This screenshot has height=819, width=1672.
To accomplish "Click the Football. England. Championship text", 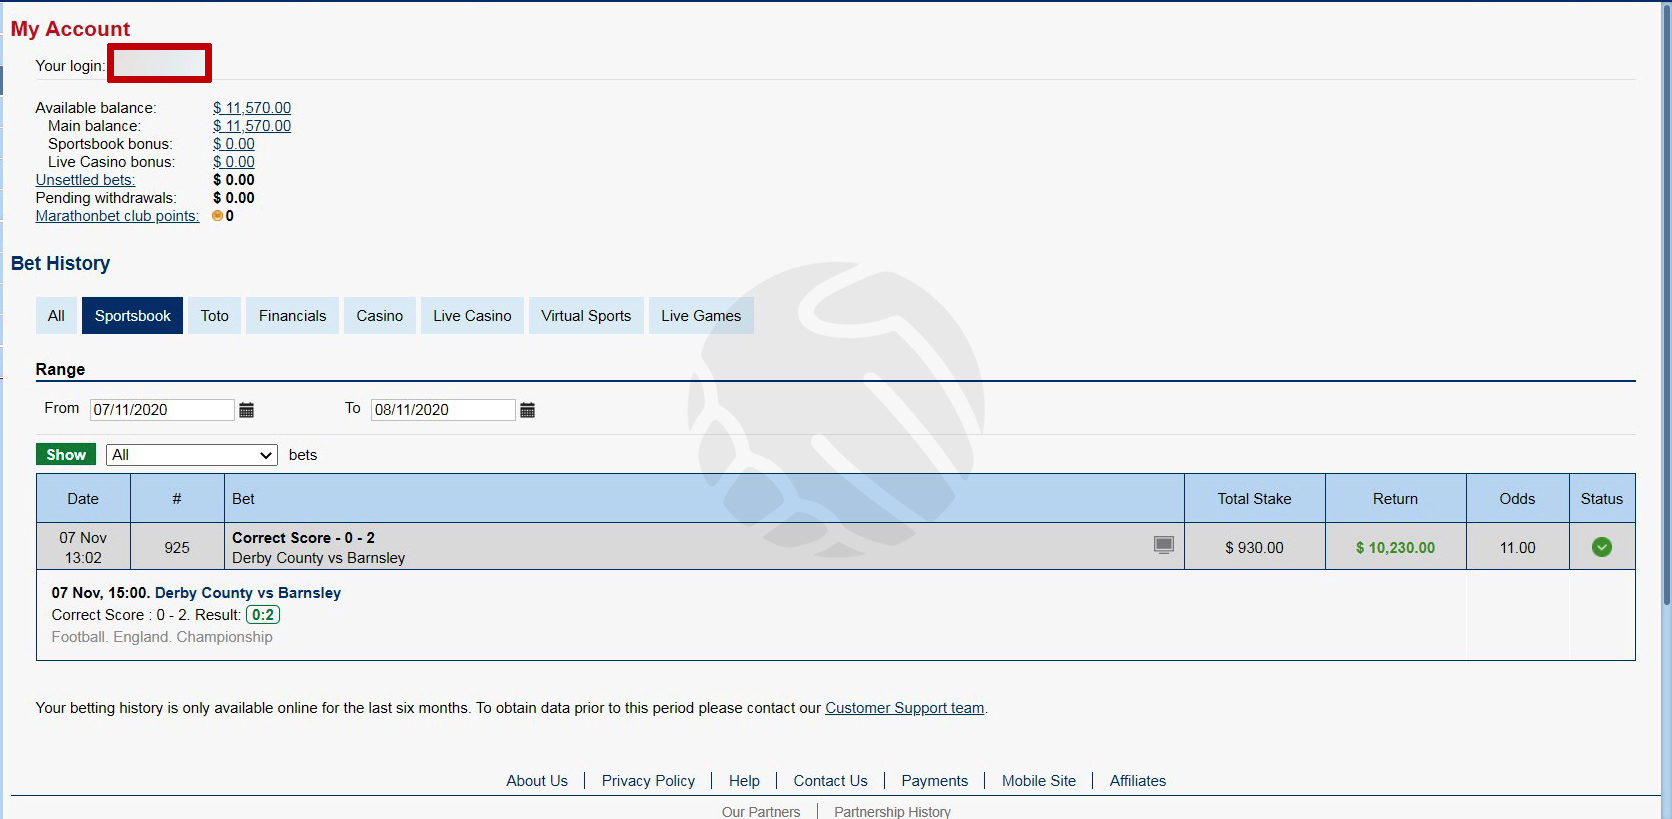I will [x=162, y=637].
